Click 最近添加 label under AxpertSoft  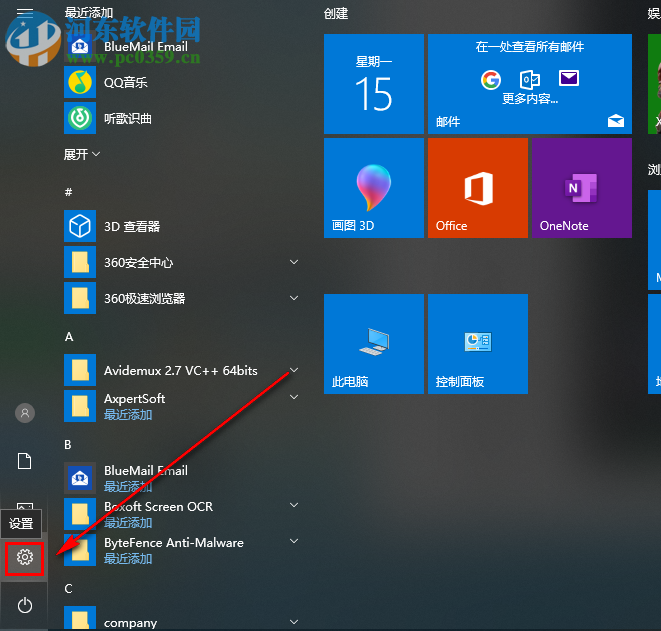128,415
